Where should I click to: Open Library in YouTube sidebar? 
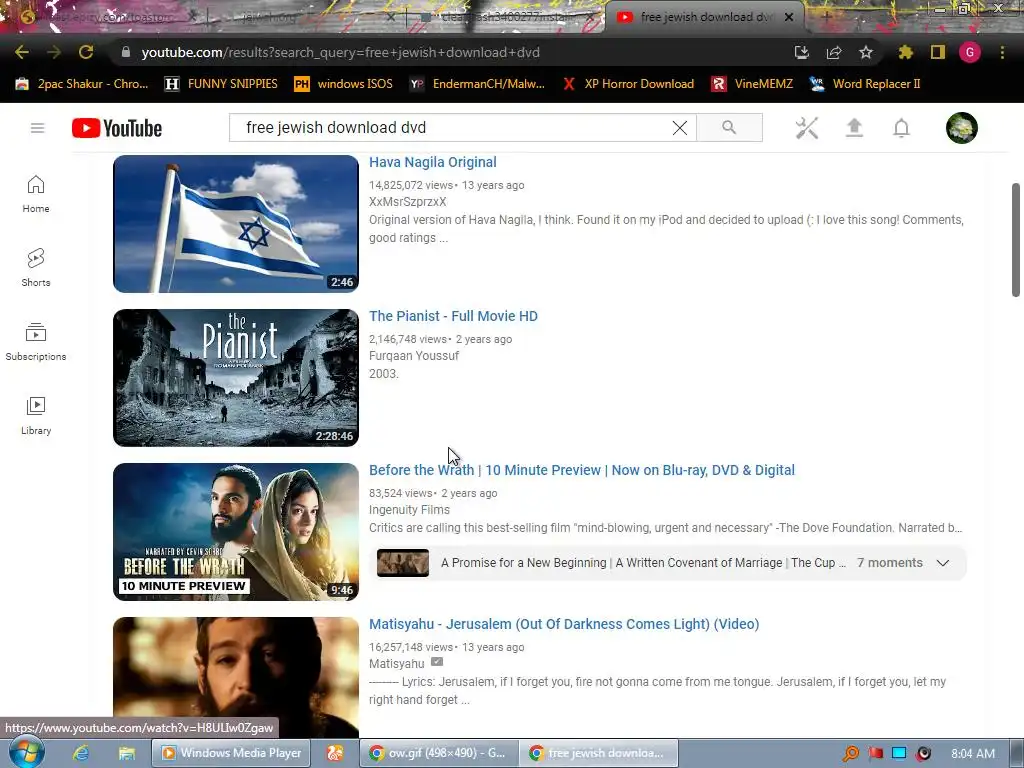coord(36,416)
